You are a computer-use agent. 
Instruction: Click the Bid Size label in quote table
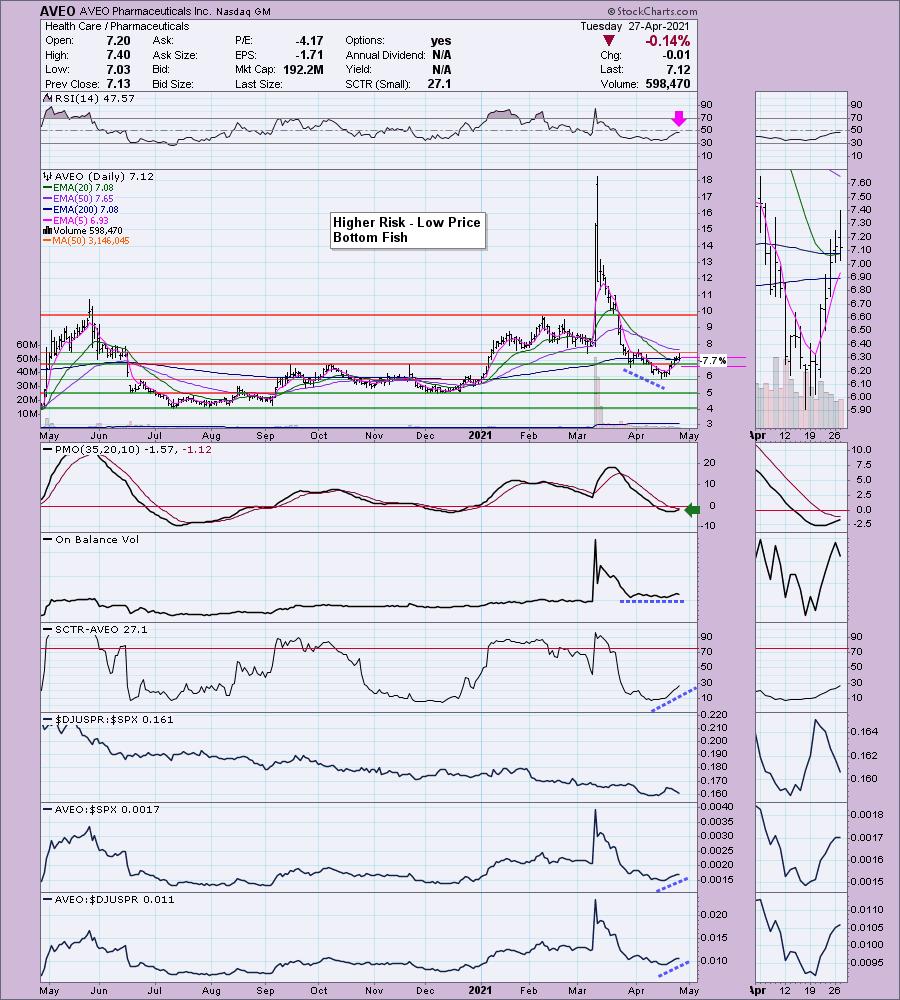tap(173, 84)
